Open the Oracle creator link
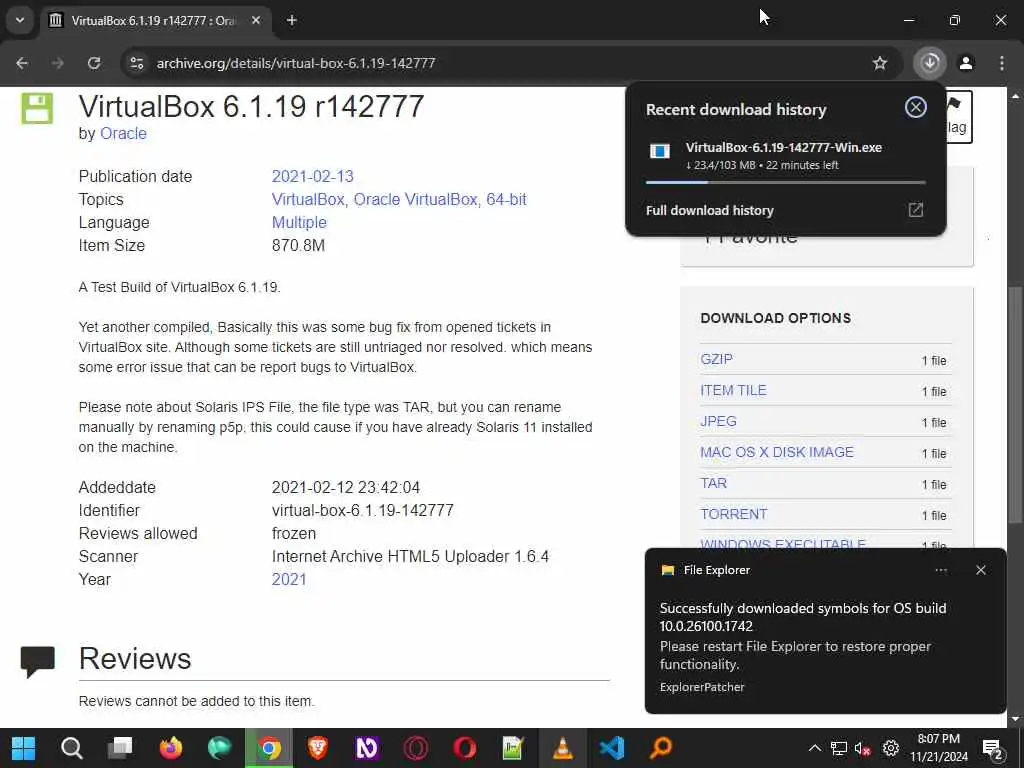The image size is (1024, 768). [123, 133]
